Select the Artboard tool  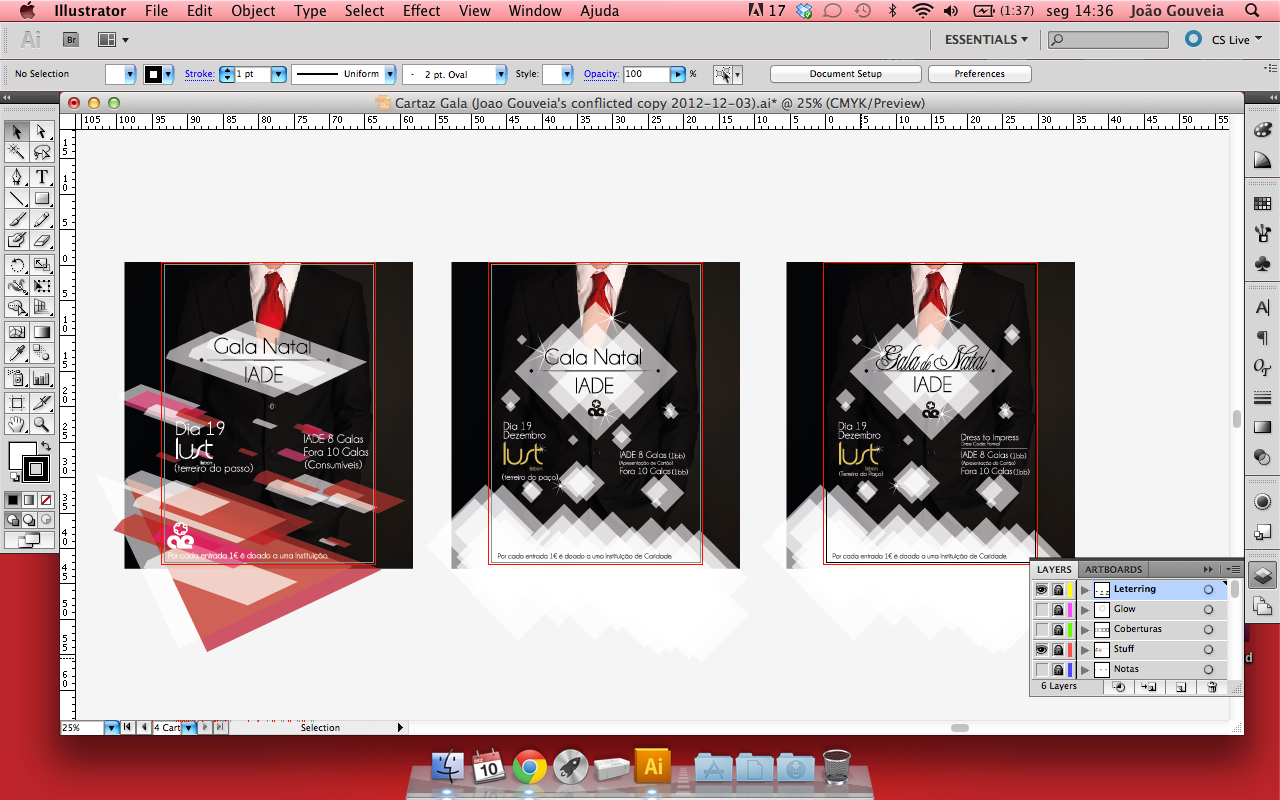click(17, 403)
